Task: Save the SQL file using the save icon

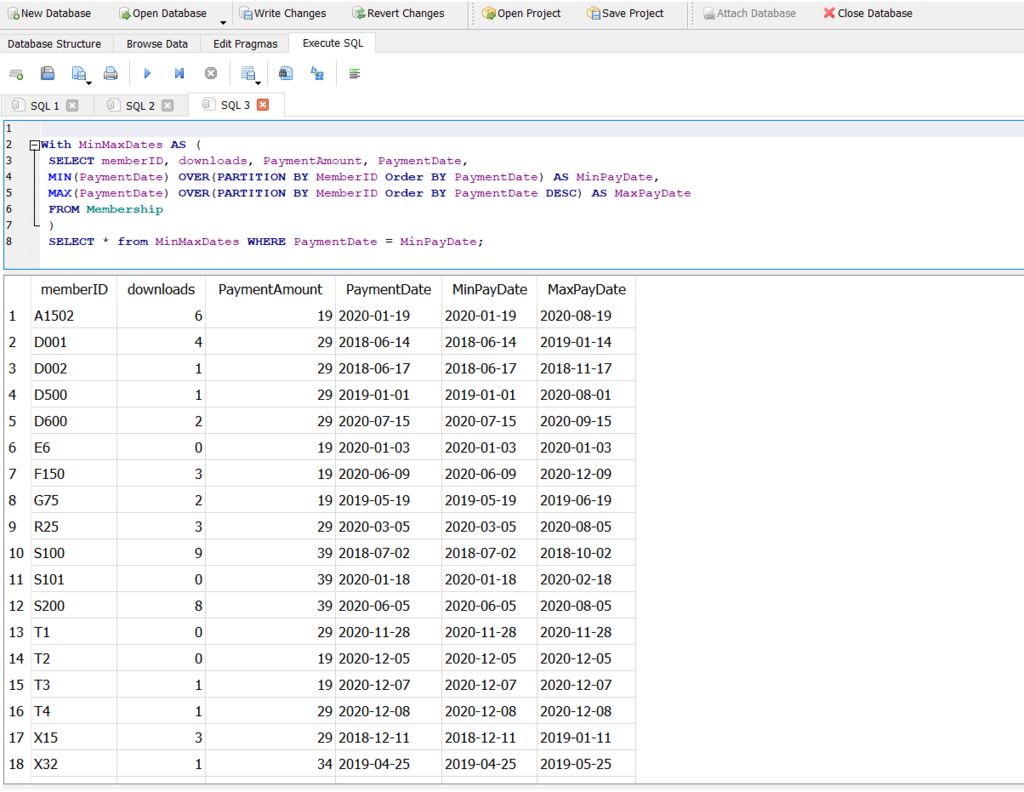Action: click(x=76, y=73)
